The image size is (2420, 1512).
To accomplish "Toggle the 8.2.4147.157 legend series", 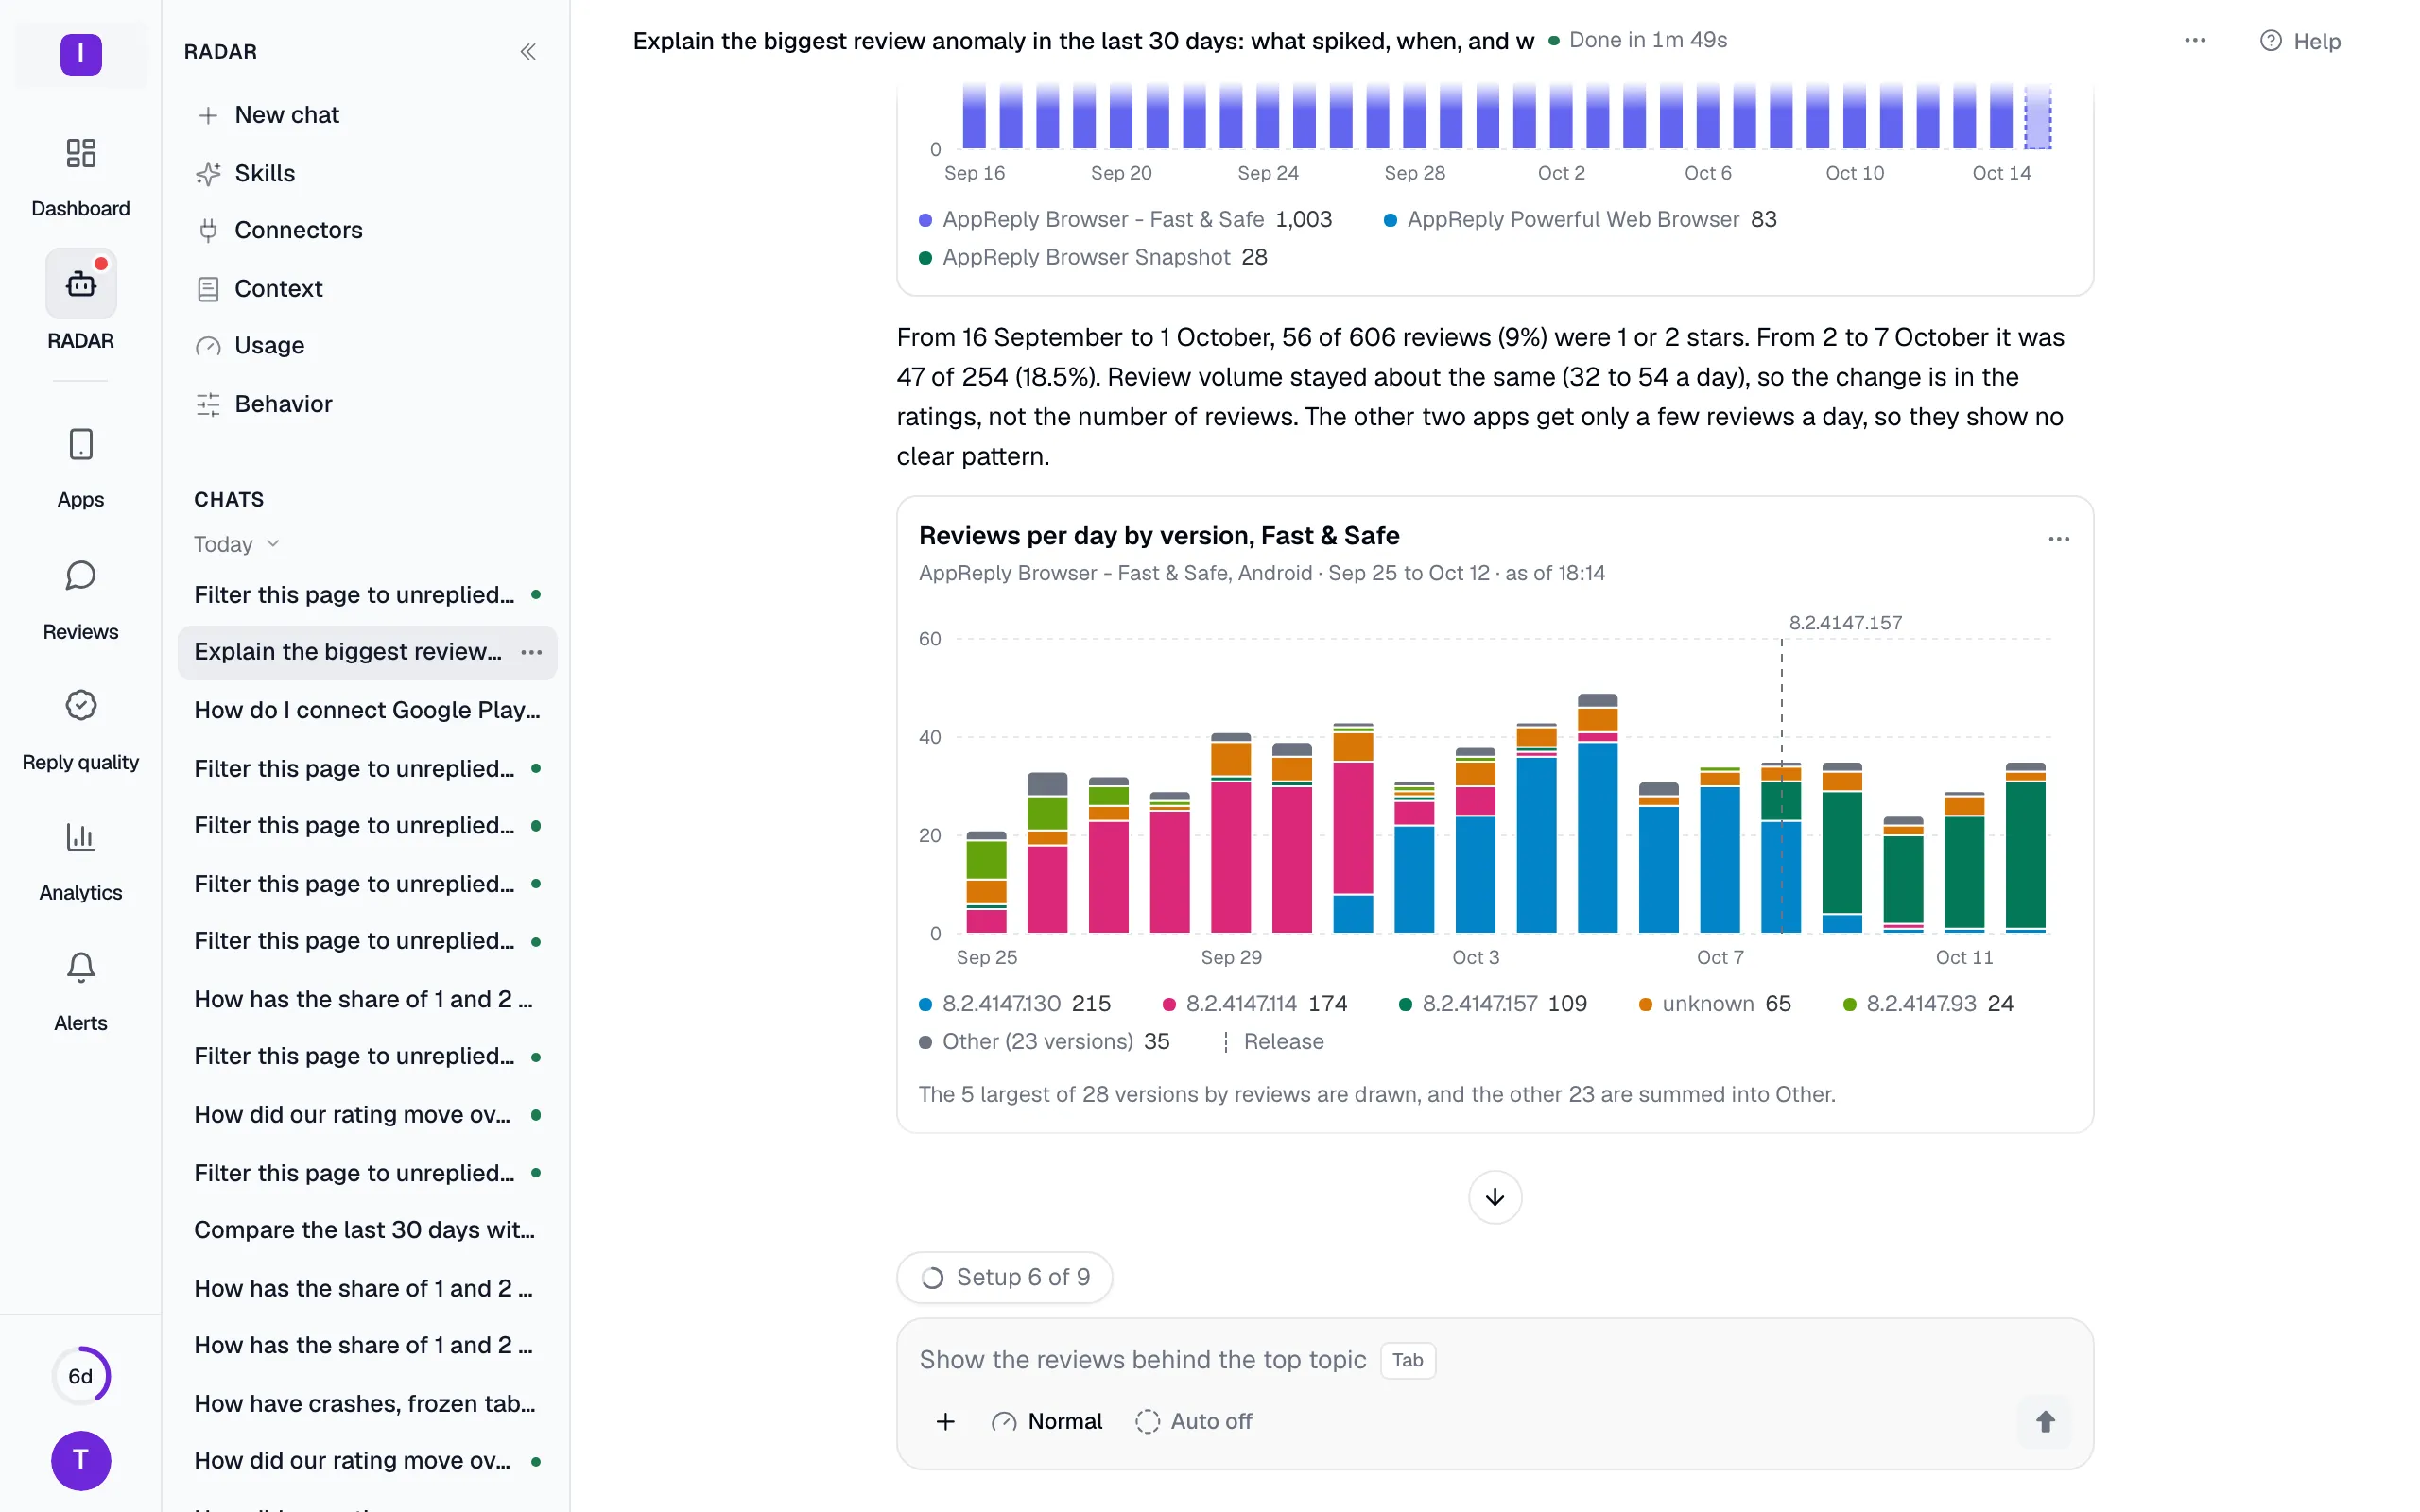I will 1493,1003.
